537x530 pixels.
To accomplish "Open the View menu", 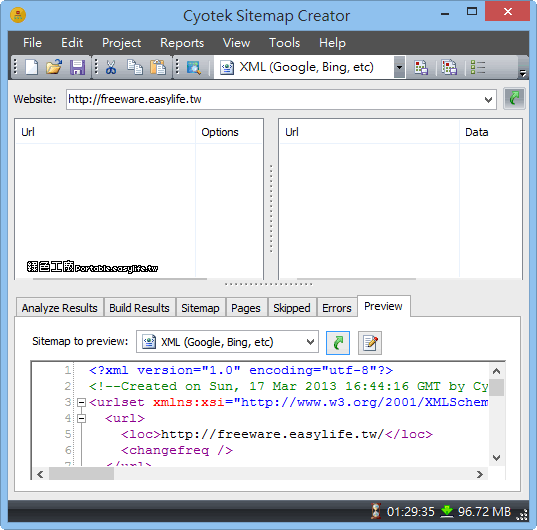I will click(x=236, y=43).
